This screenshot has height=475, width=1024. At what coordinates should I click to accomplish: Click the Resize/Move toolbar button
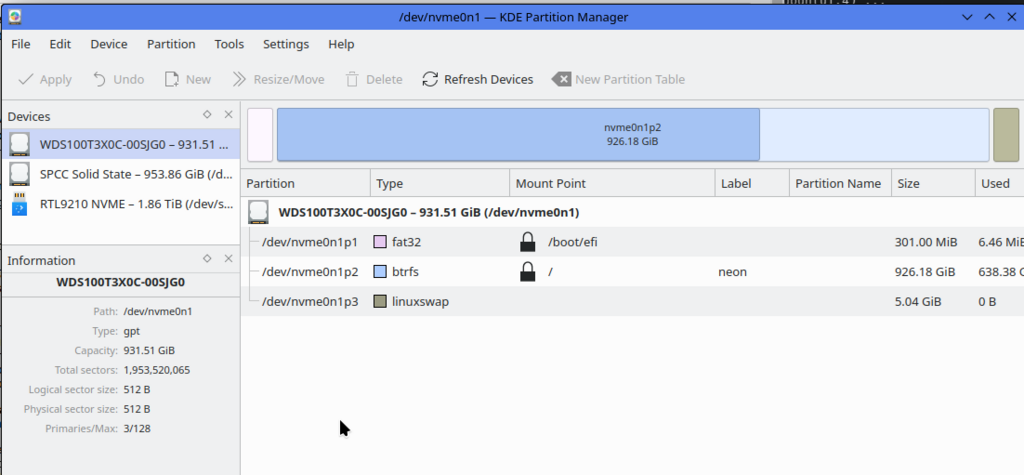coord(278,80)
